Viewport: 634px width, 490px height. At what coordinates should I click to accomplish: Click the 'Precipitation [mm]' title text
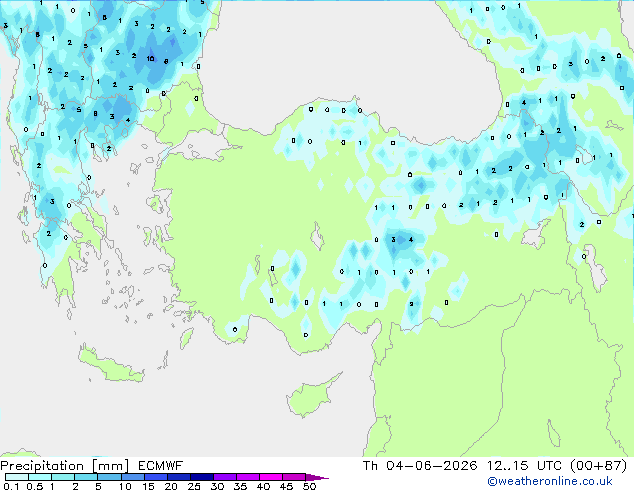pos(65,466)
